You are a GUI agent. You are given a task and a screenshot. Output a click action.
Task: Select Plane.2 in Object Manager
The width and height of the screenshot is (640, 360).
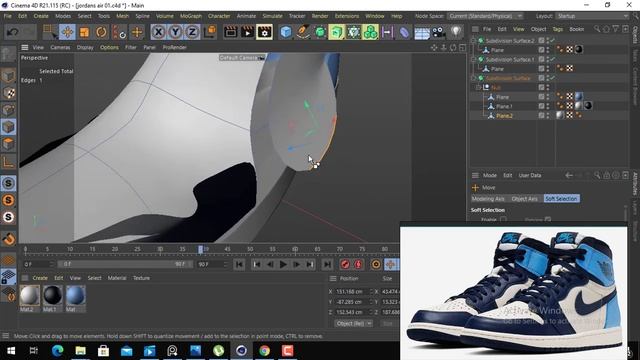[x=504, y=116]
